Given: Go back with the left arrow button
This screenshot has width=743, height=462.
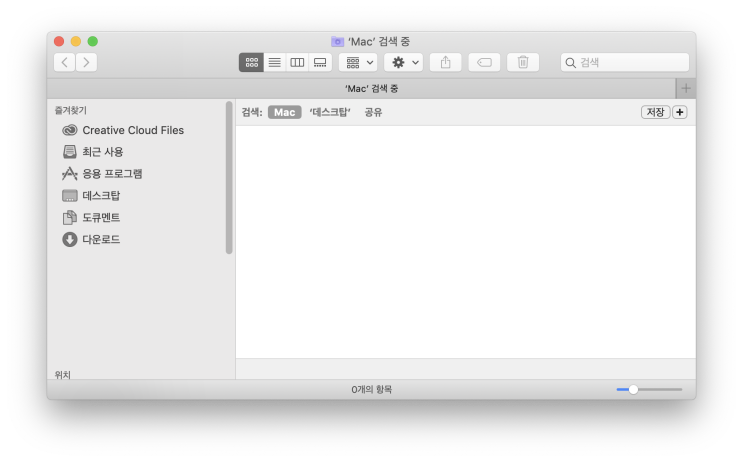Looking at the screenshot, I should click(64, 62).
